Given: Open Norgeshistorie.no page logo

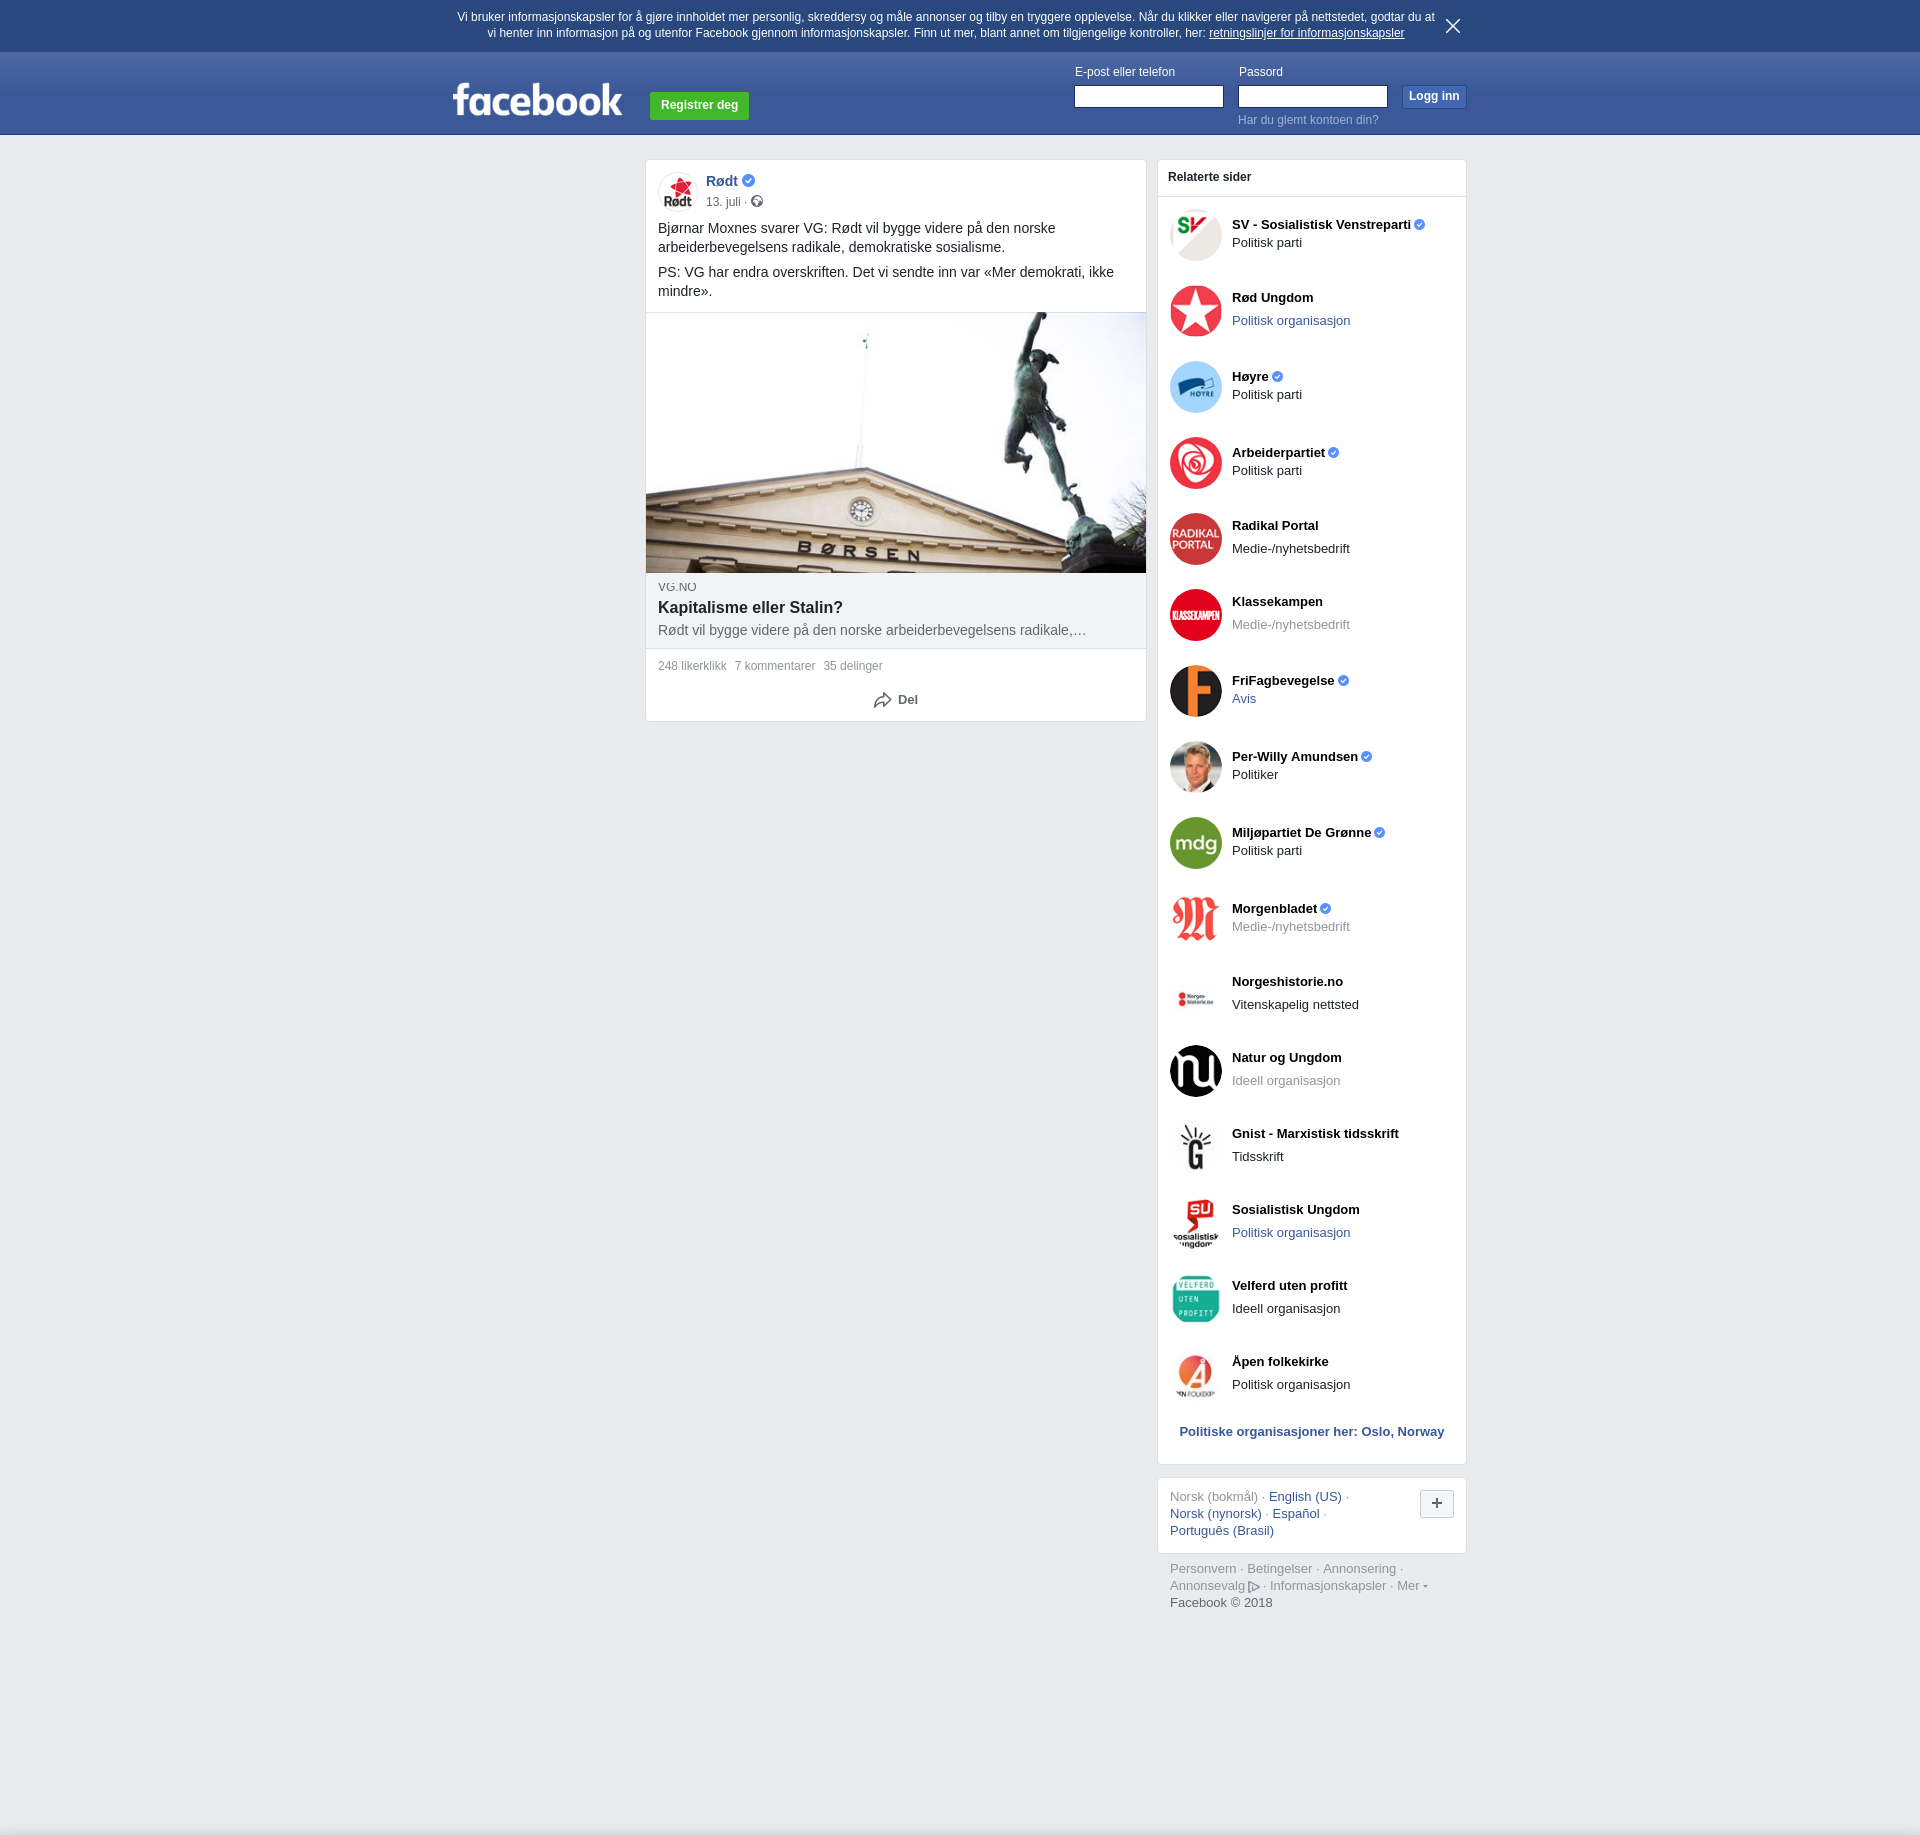Looking at the screenshot, I should (x=1196, y=995).
